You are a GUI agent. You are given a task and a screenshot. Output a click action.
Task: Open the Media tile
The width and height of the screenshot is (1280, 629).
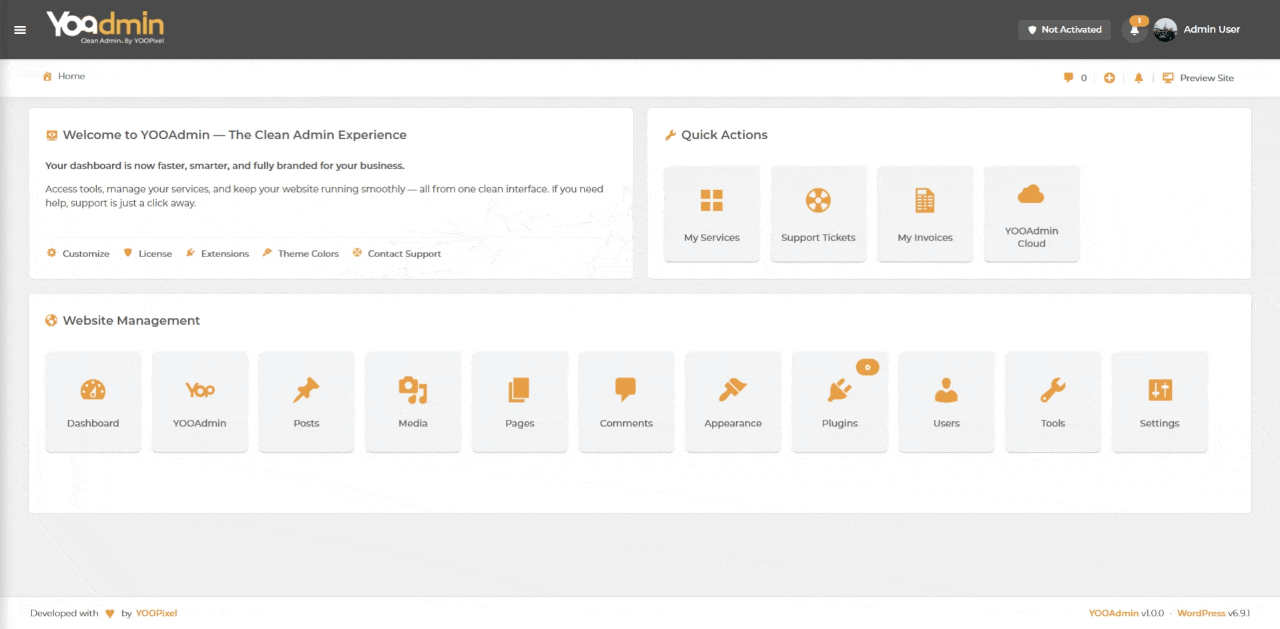(413, 401)
